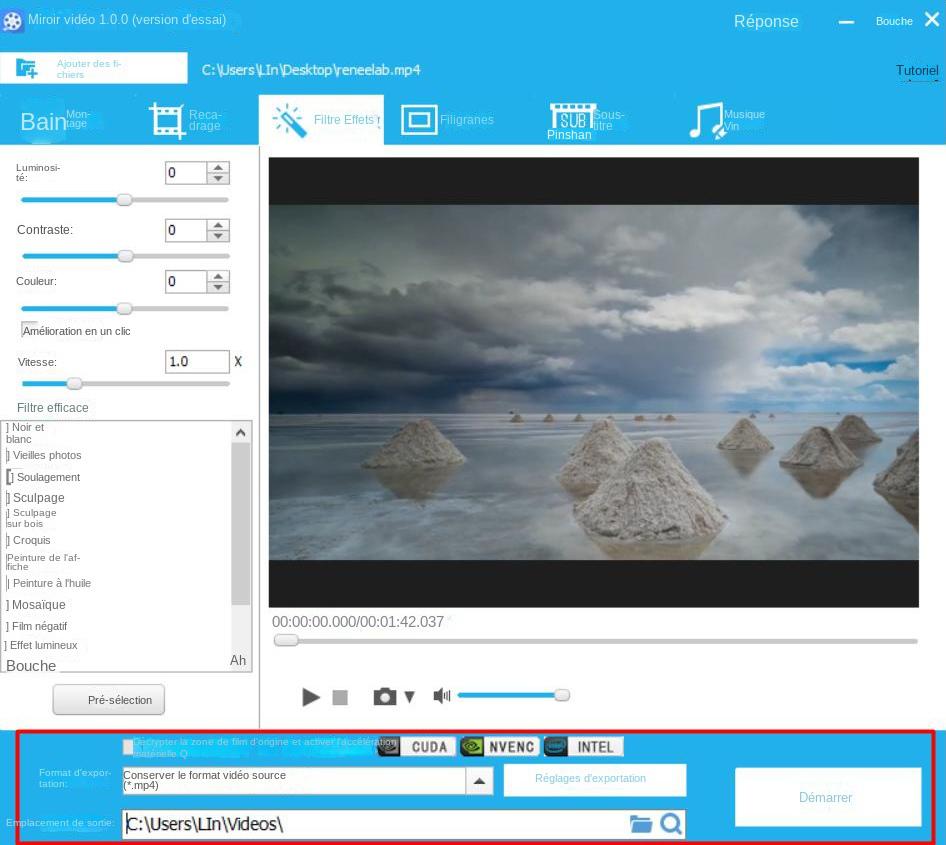
Task: Increase Luminosité with the up stepper
Action: pos(219,167)
